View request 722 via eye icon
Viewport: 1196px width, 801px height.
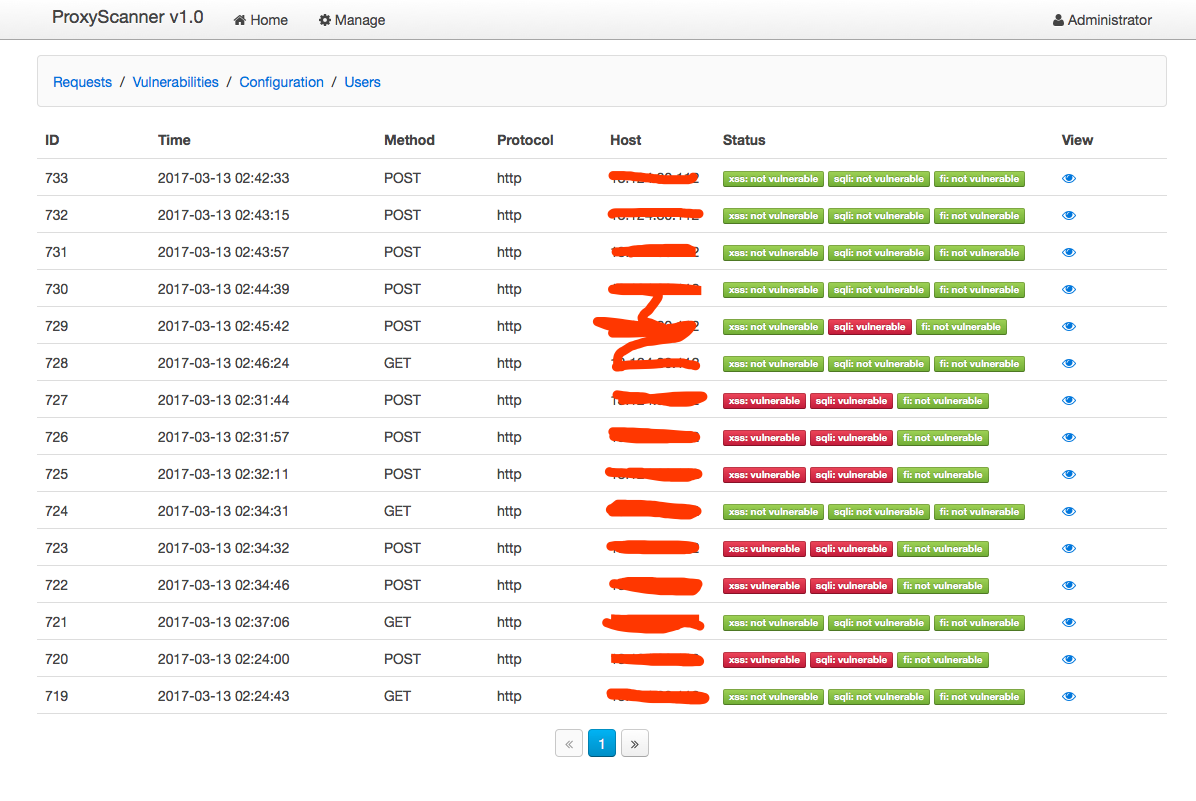tap(1069, 586)
